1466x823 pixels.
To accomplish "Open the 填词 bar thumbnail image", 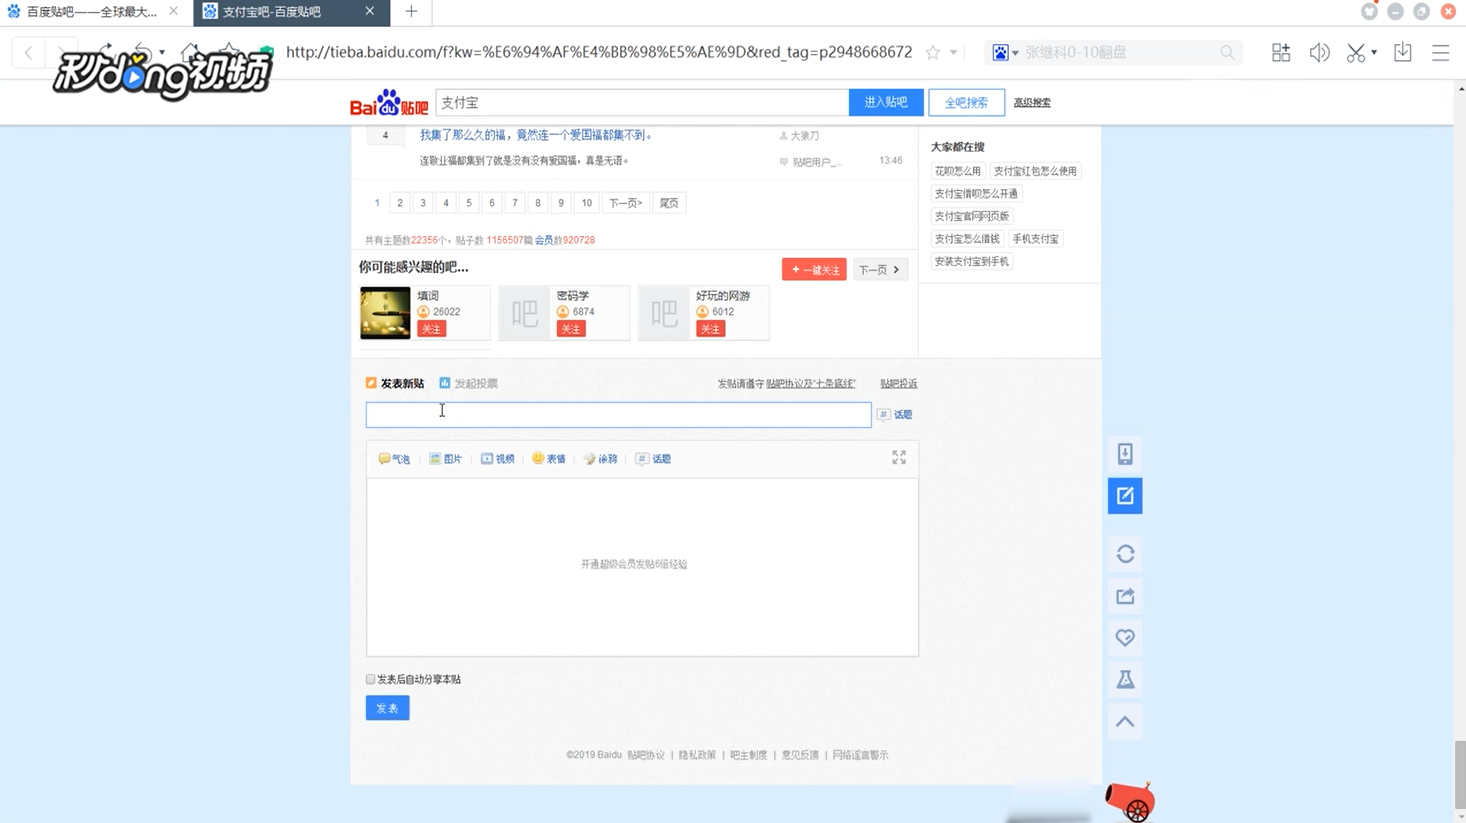I will 385,313.
